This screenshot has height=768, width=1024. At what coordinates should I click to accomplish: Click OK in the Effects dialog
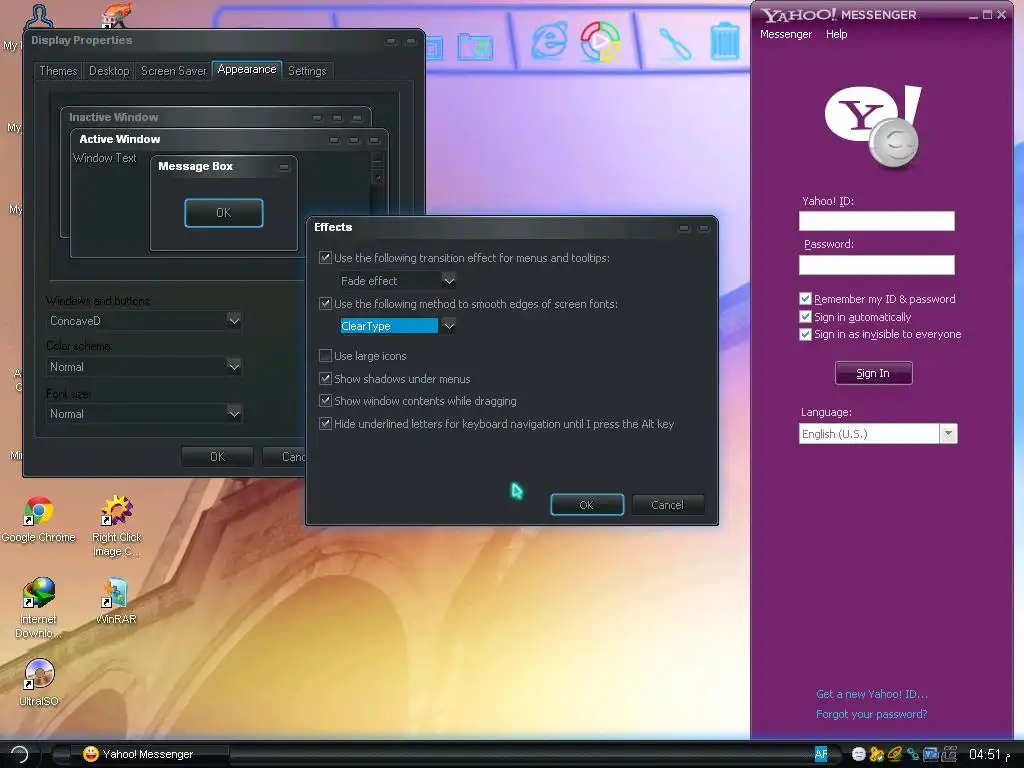[x=586, y=505]
